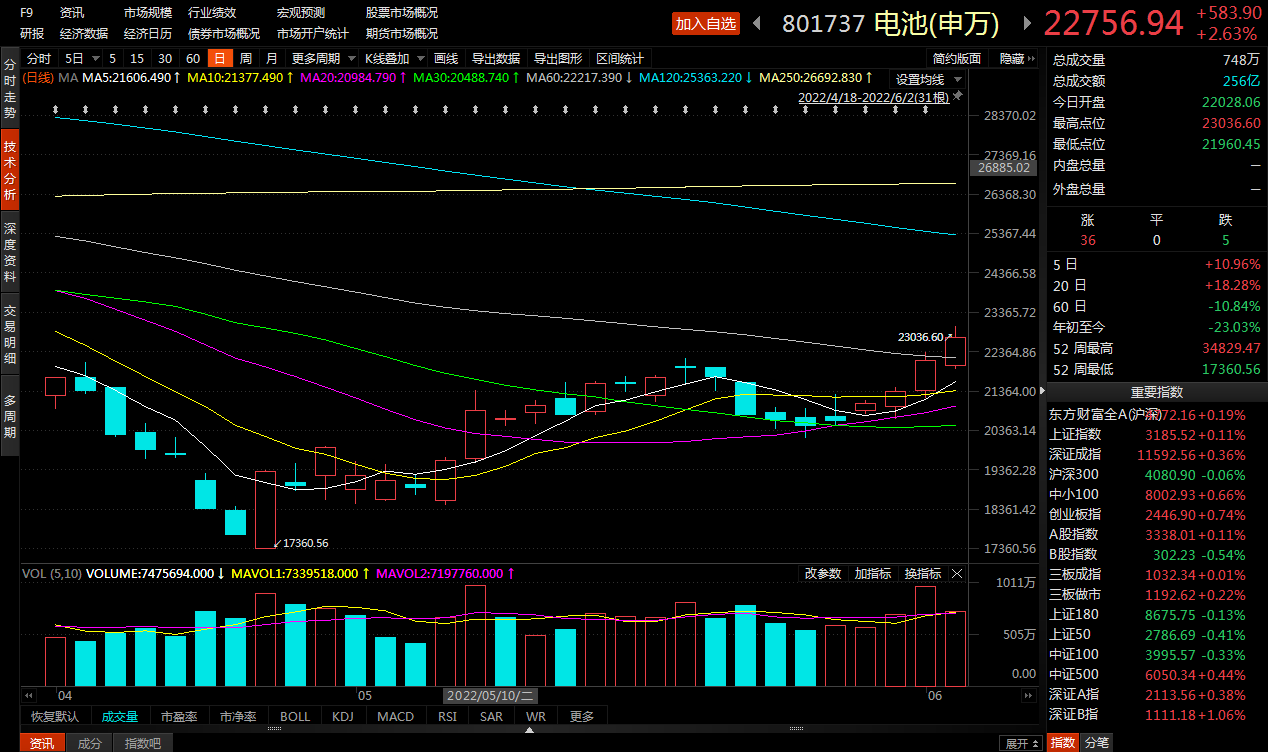Viewport: 1268px width, 752px height.
Task: Click the first event marker above chart
Action: [57, 108]
